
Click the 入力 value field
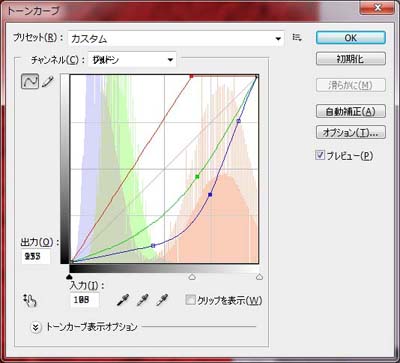point(85,300)
